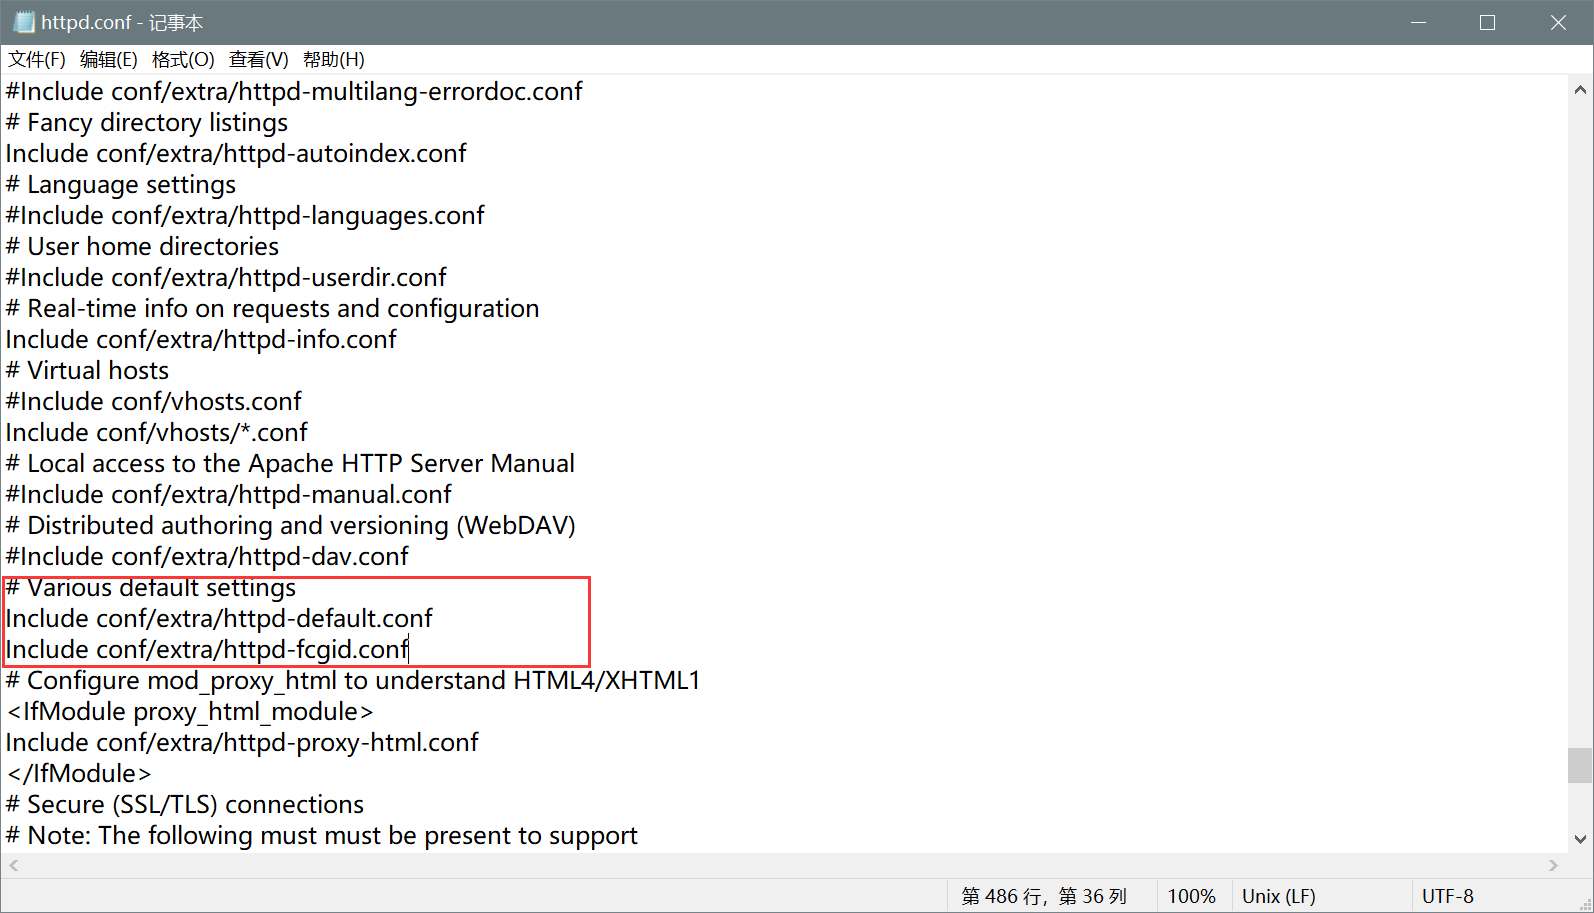Open the 格式(O) menu

point(183,60)
